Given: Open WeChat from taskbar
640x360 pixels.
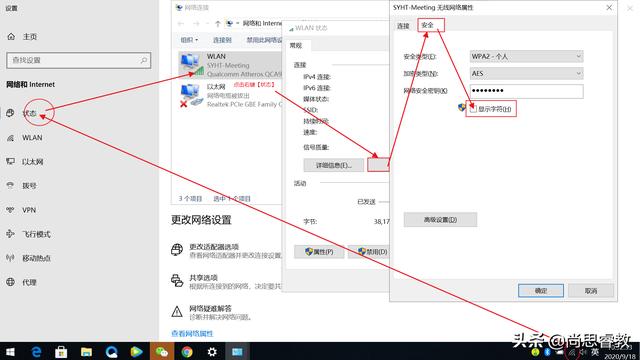Looking at the screenshot, I should coord(162,352).
